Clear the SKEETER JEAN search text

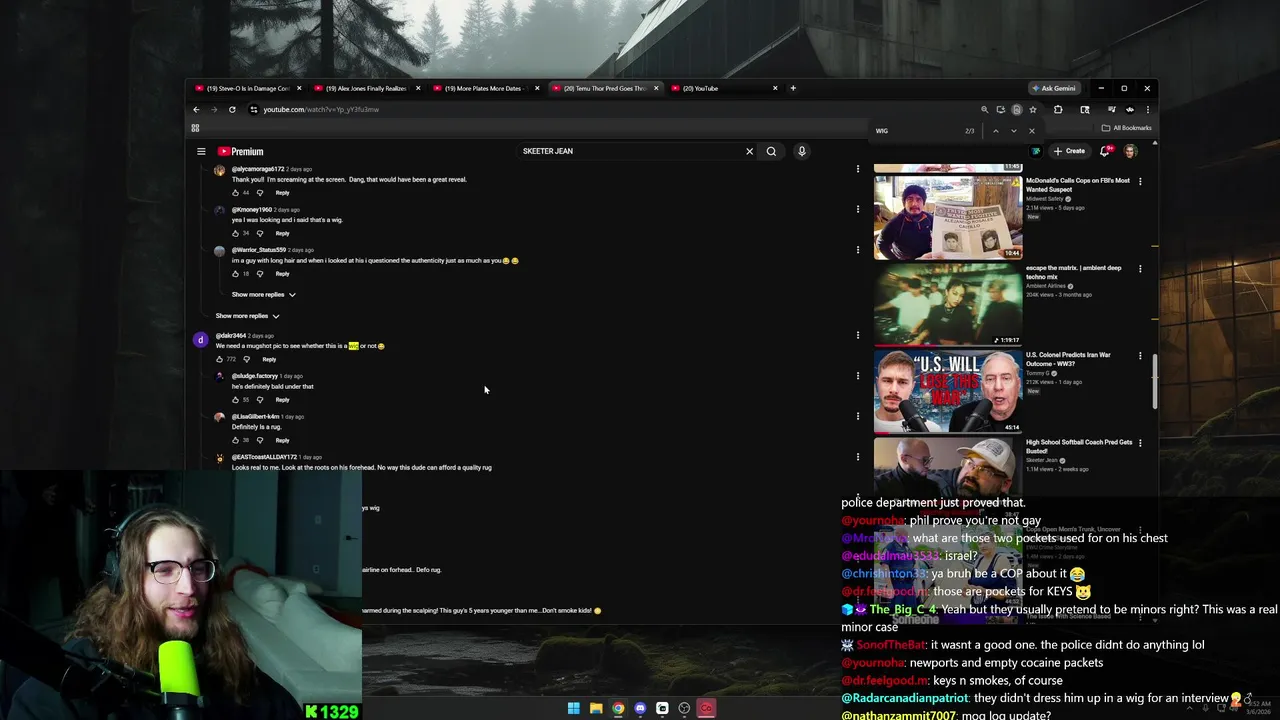[749, 151]
